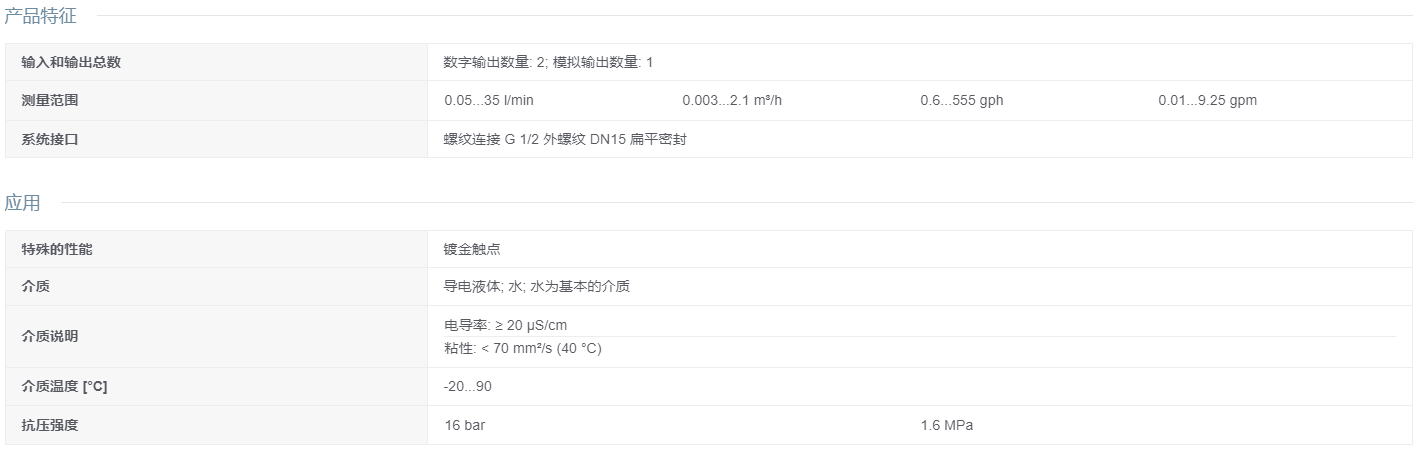The width and height of the screenshot is (1419, 451).
Task: Click the 应用 section heading
Action: [x=23, y=203]
